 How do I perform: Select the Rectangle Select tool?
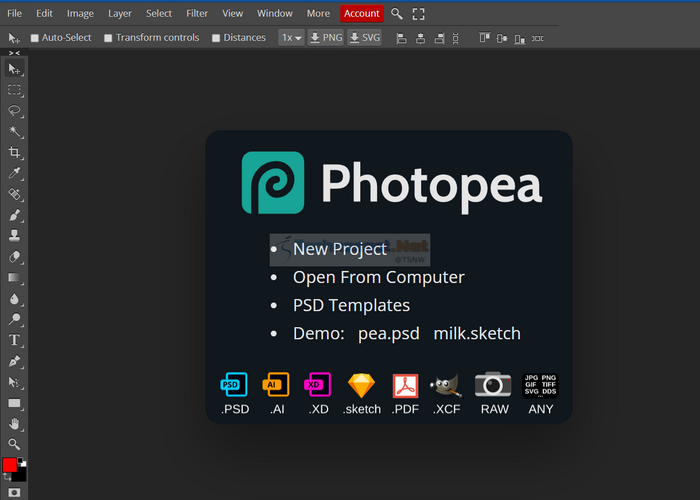(14, 90)
